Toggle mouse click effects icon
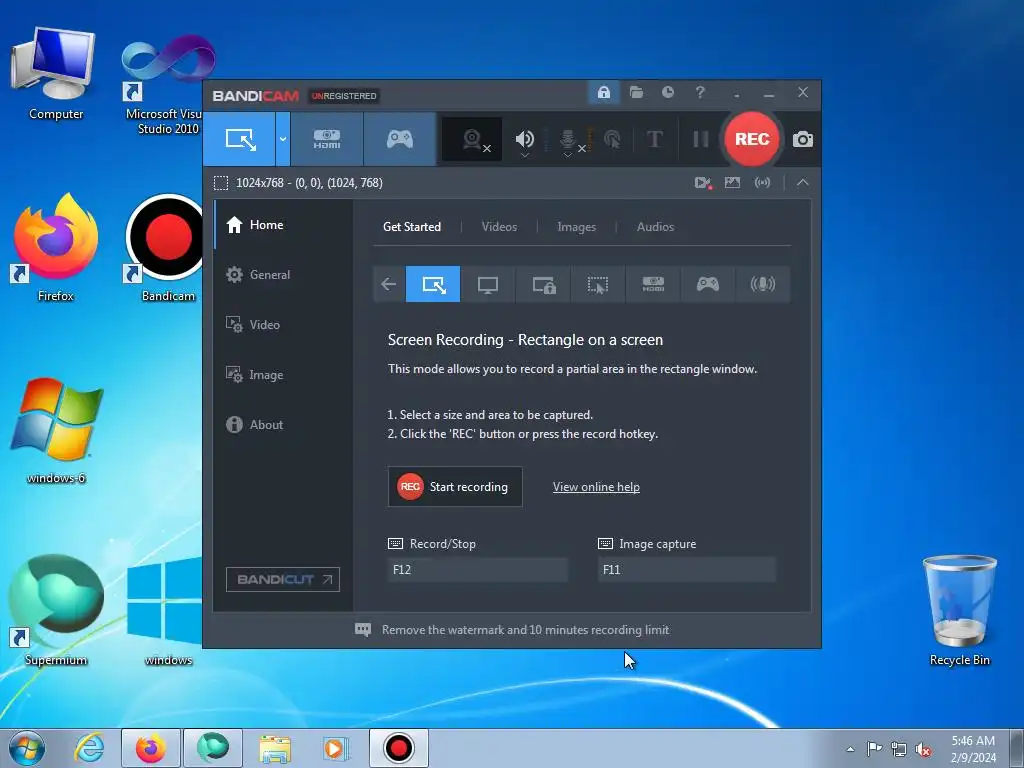Screen dimensions: 1024x768 (x=613, y=139)
